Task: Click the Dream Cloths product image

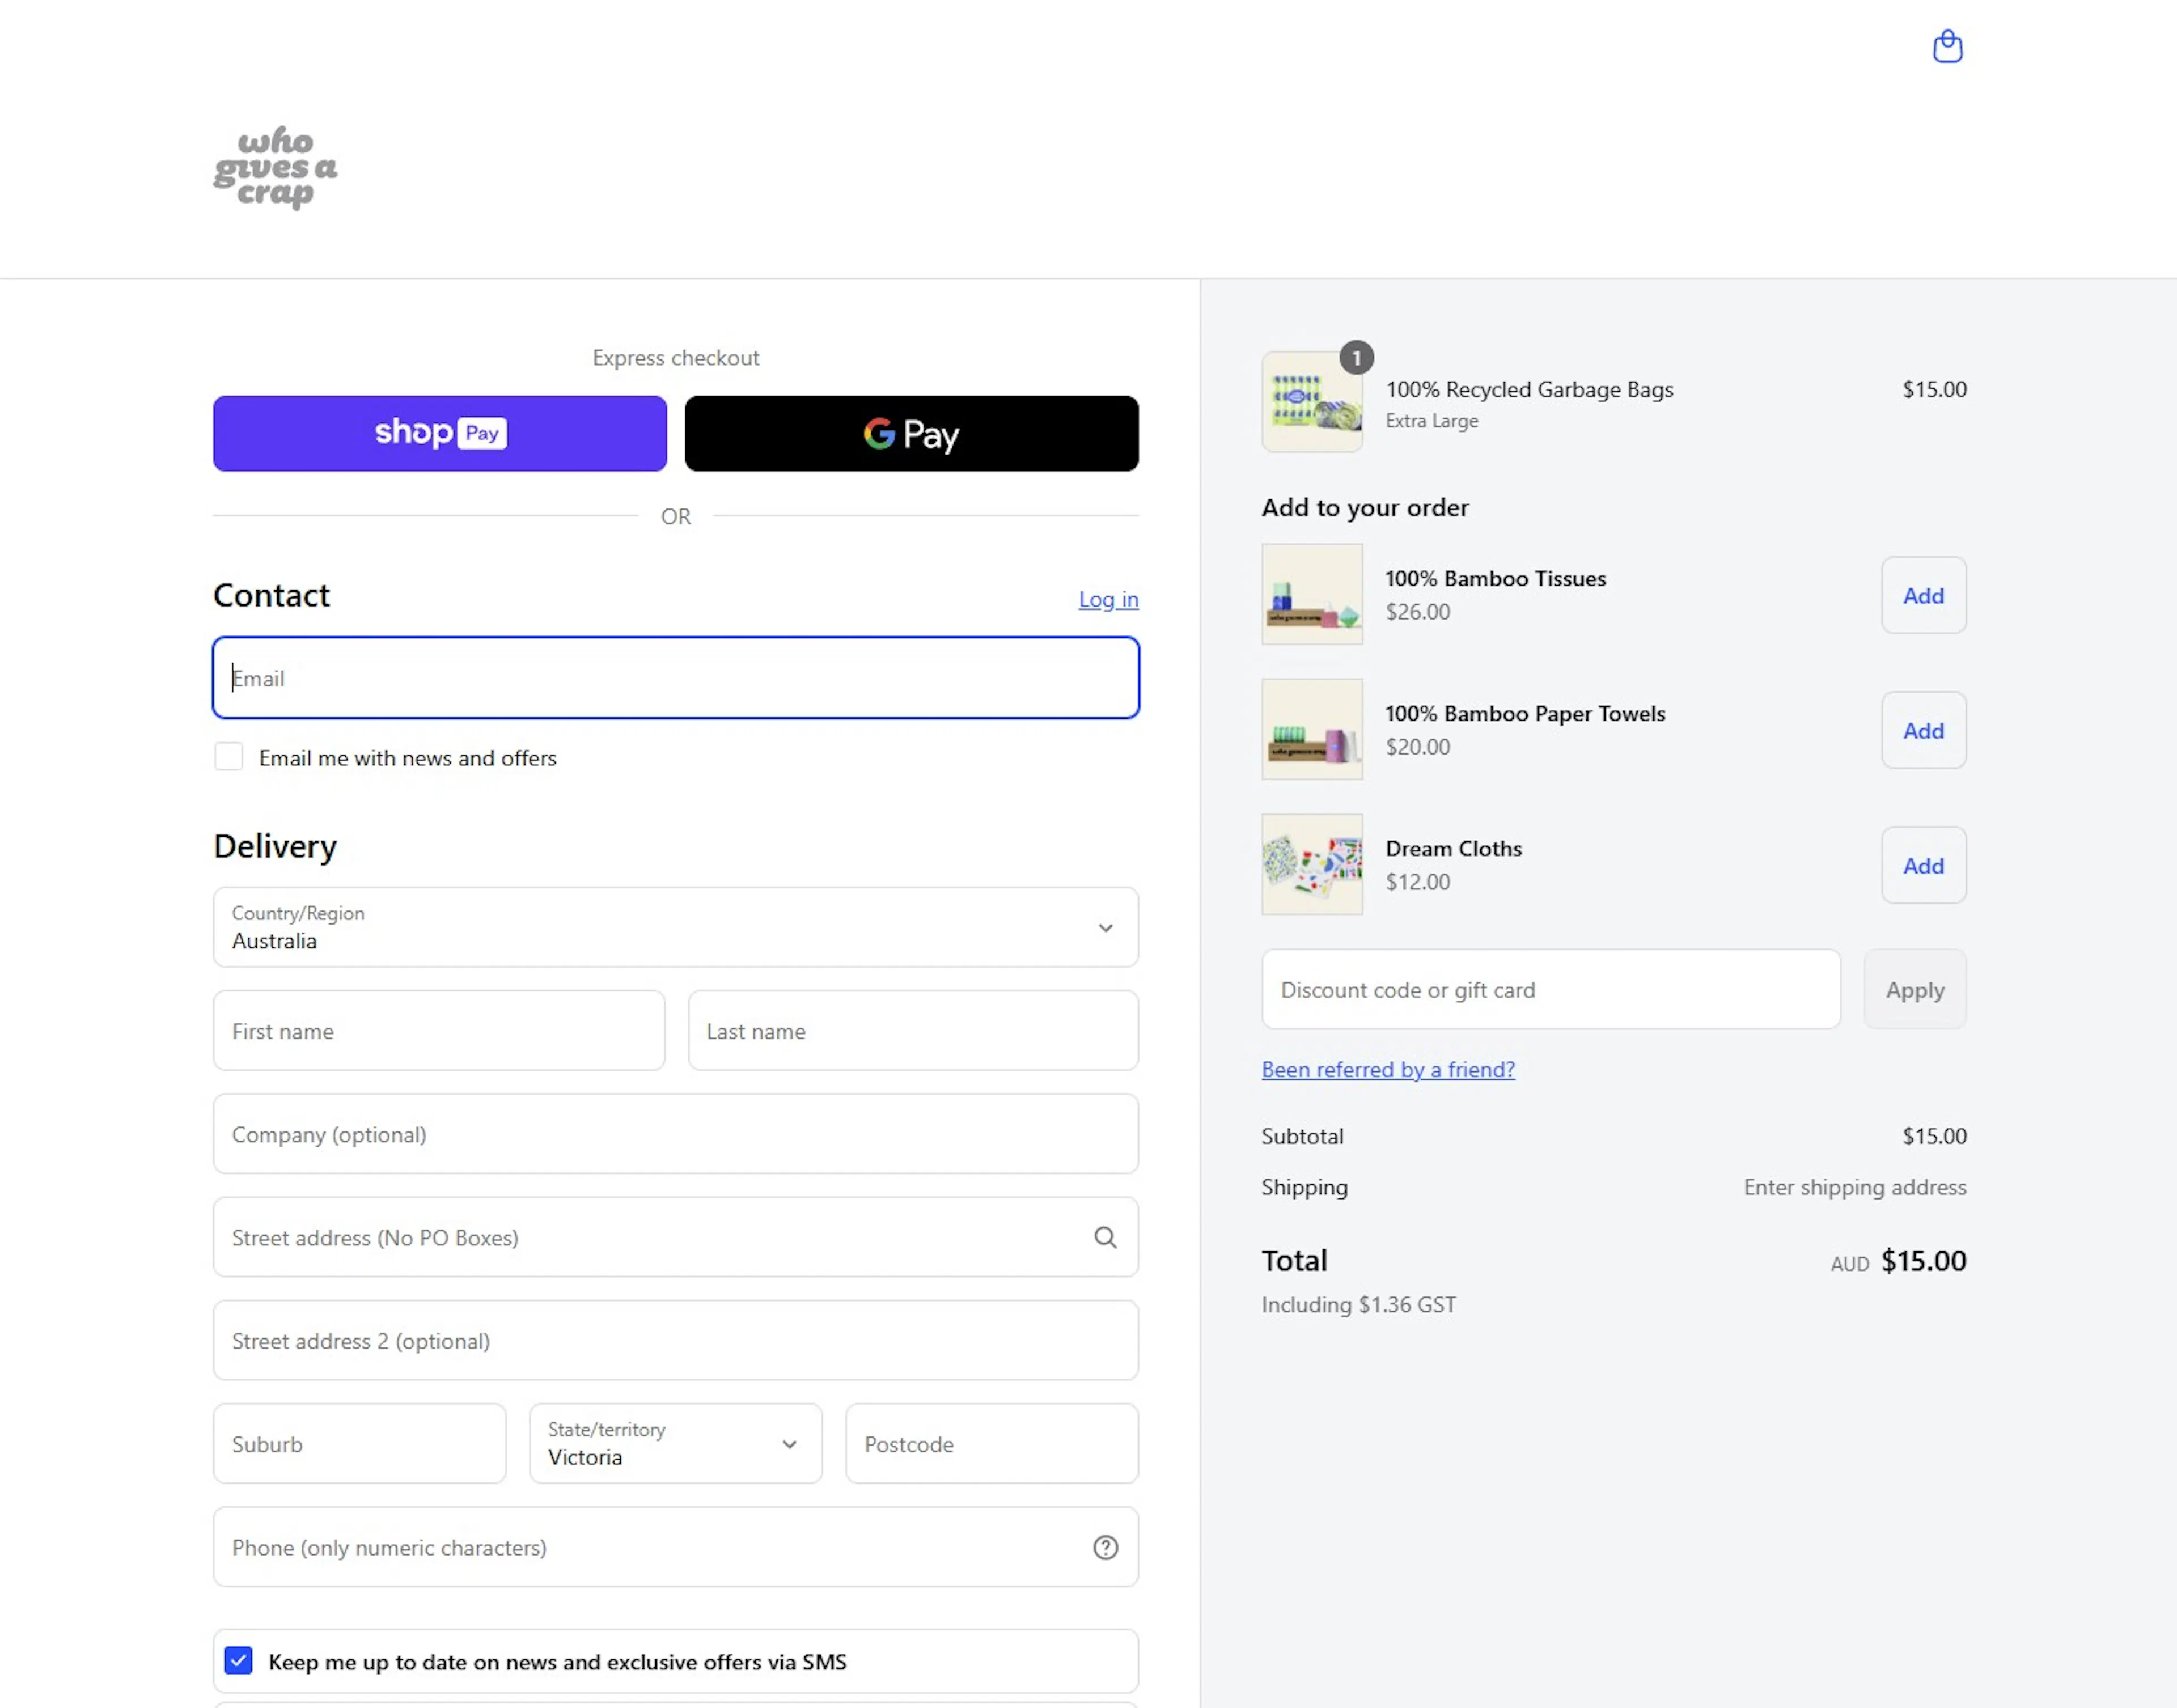Action: [x=1311, y=864]
